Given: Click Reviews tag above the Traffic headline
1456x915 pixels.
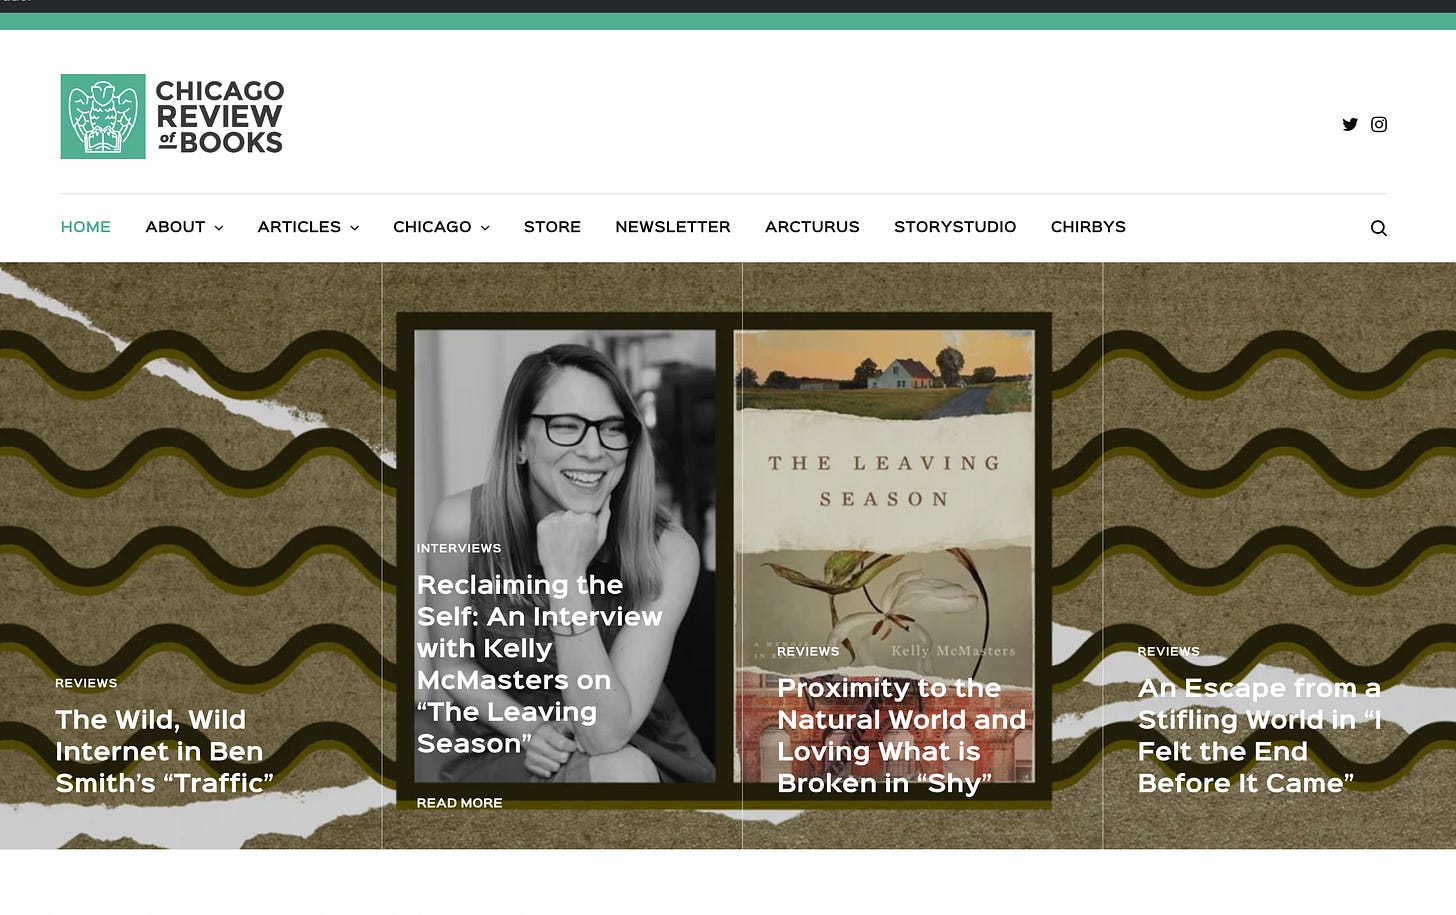Looking at the screenshot, I should [x=86, y=683].
